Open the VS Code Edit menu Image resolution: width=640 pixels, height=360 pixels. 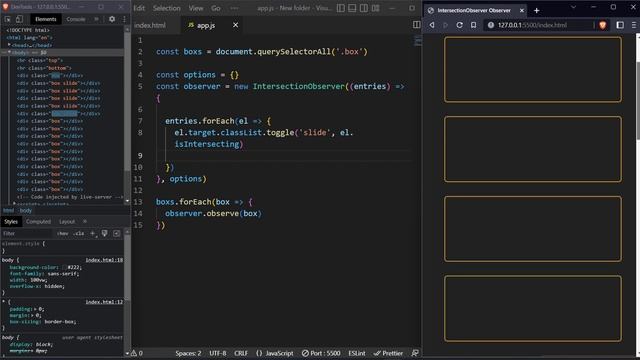[139, 8]
